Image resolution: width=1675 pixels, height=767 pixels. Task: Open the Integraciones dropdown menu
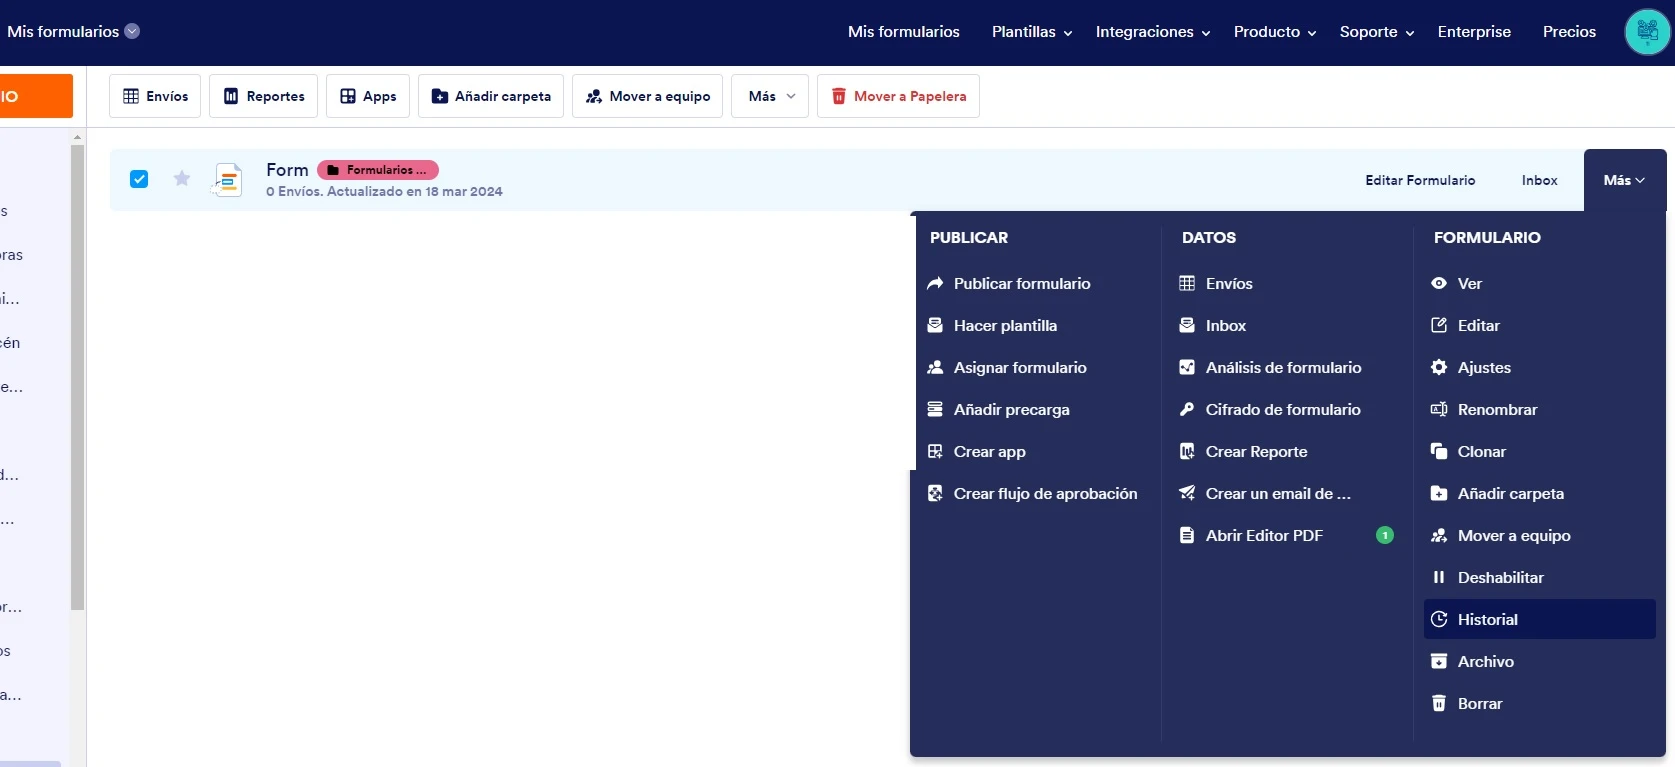[x=1153, y=32]
